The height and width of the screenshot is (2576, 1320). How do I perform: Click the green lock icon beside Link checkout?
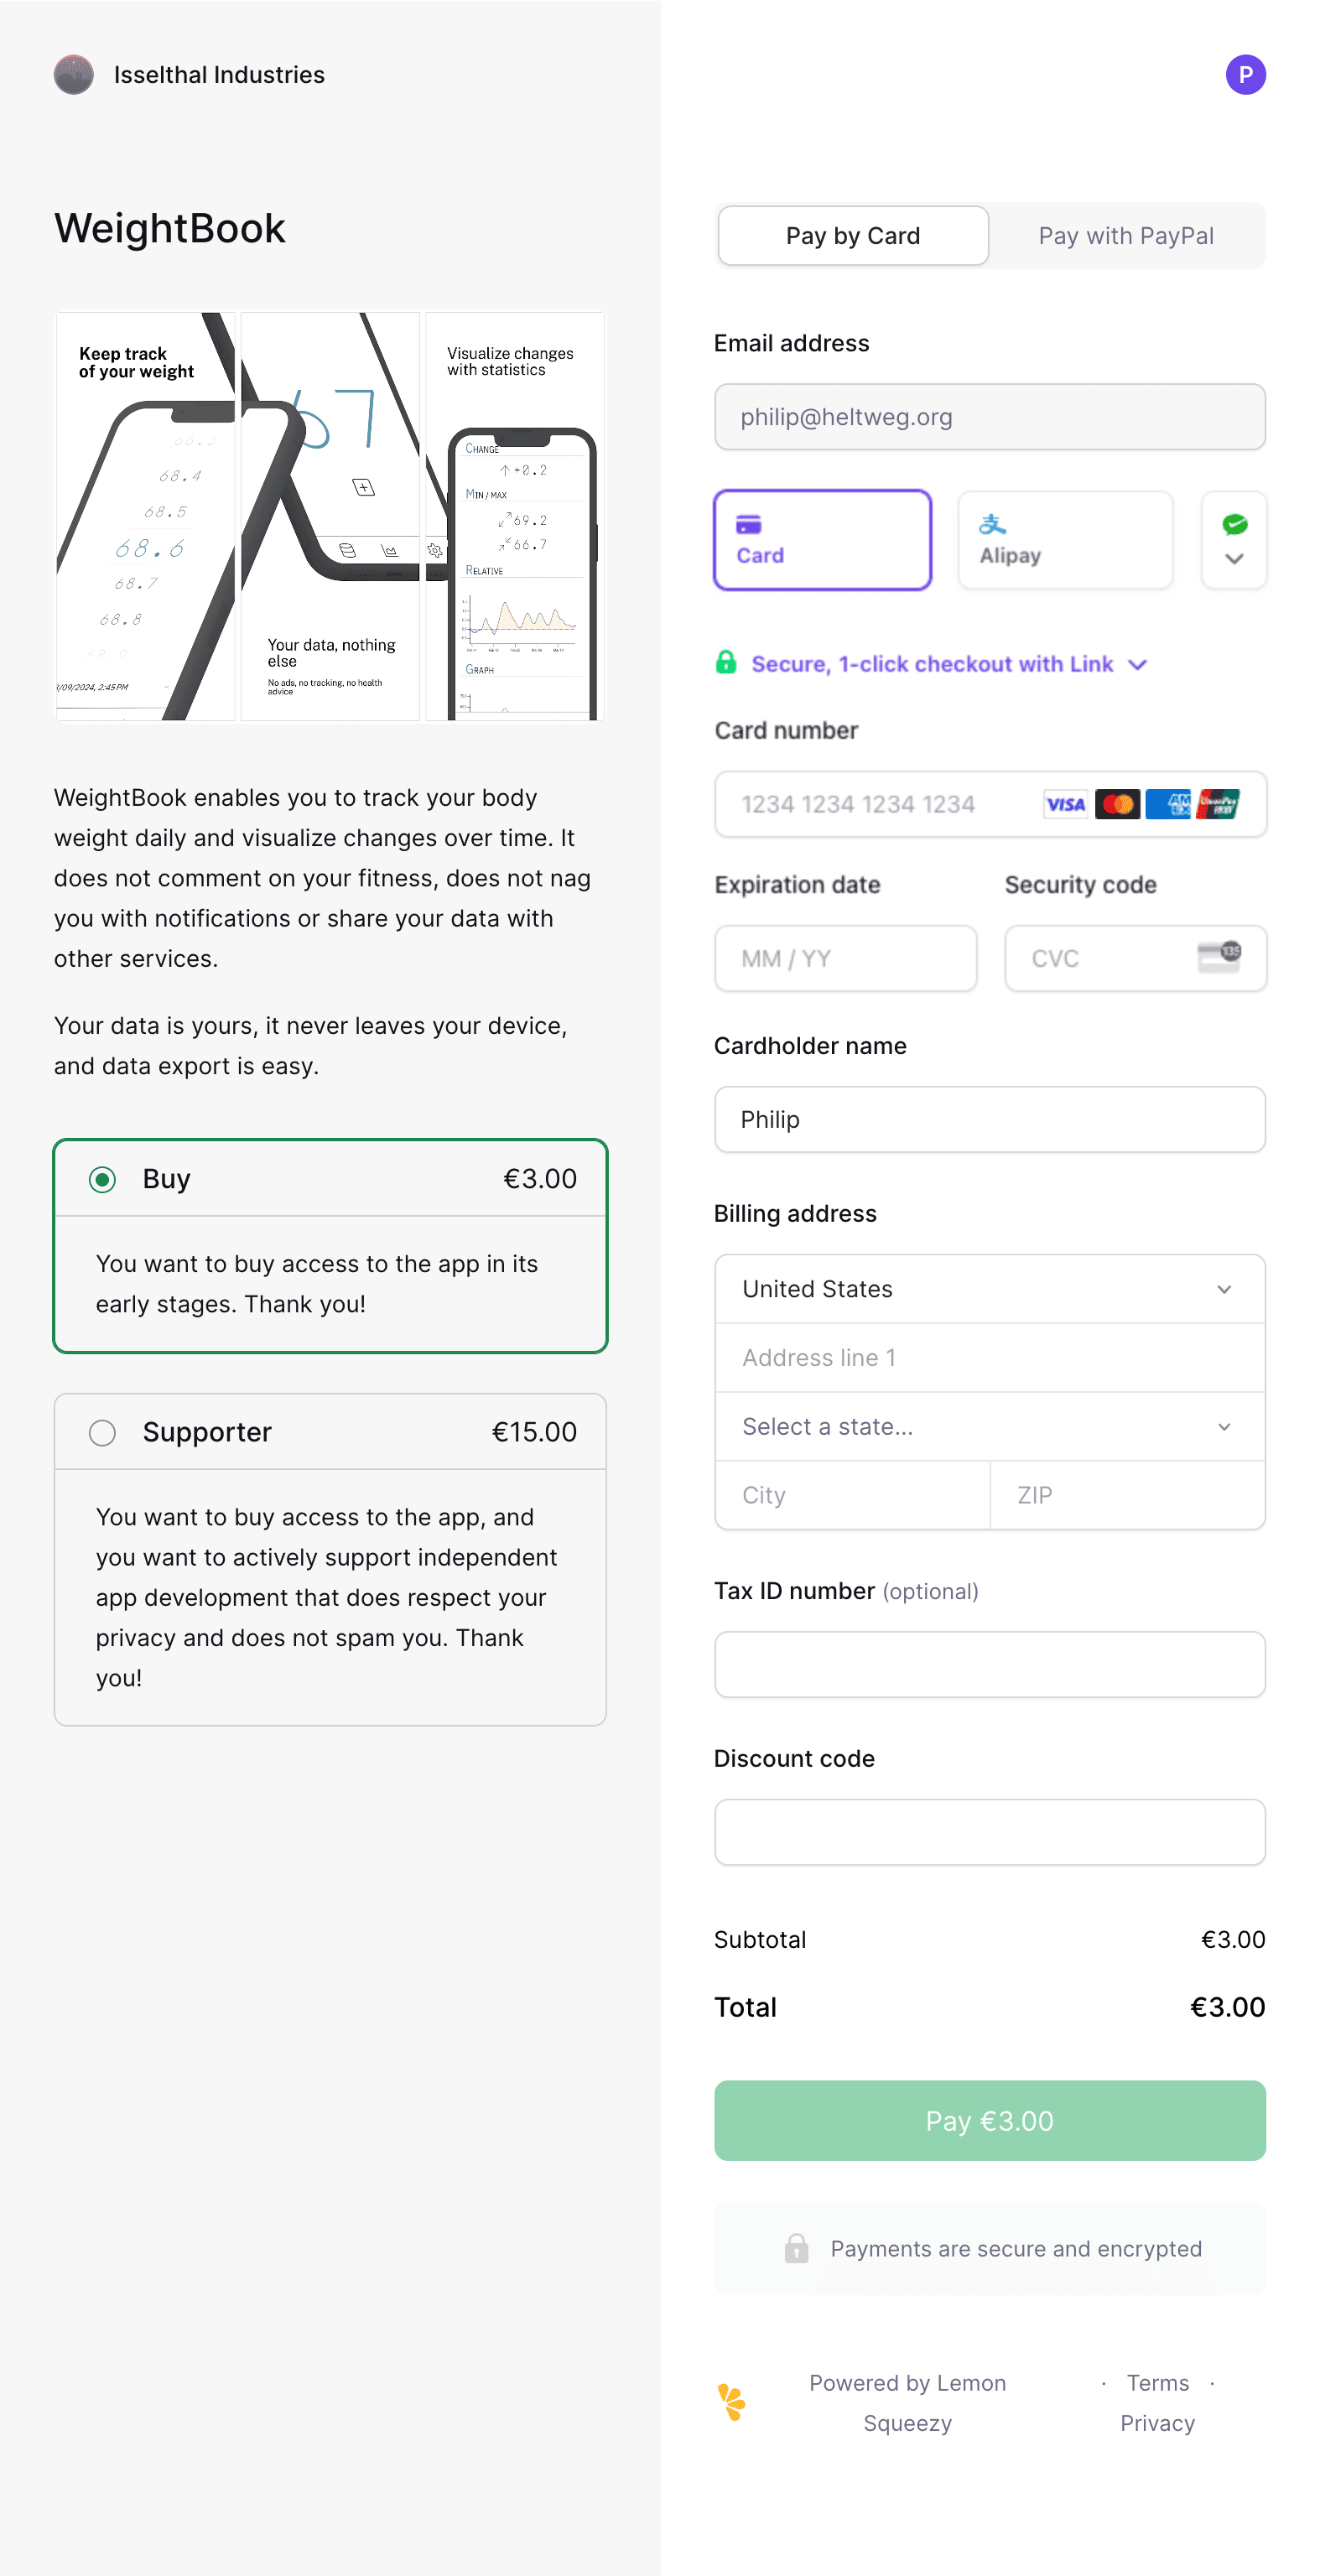click(726, 662)
